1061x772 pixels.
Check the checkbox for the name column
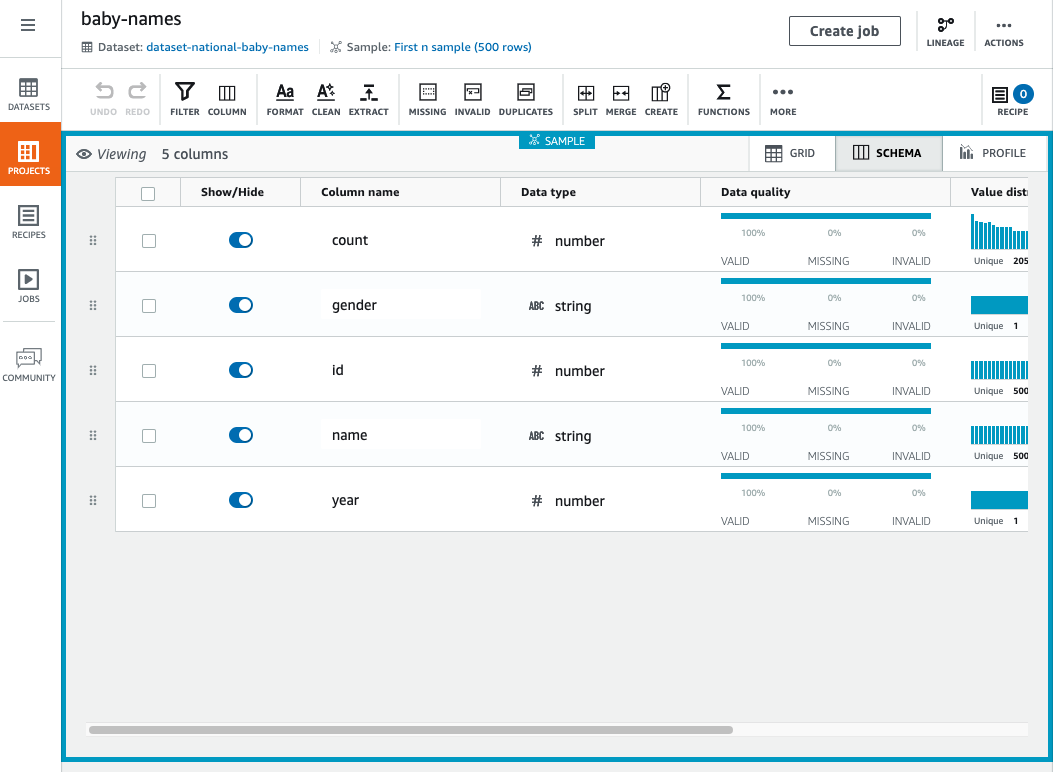tap(149, 435)
